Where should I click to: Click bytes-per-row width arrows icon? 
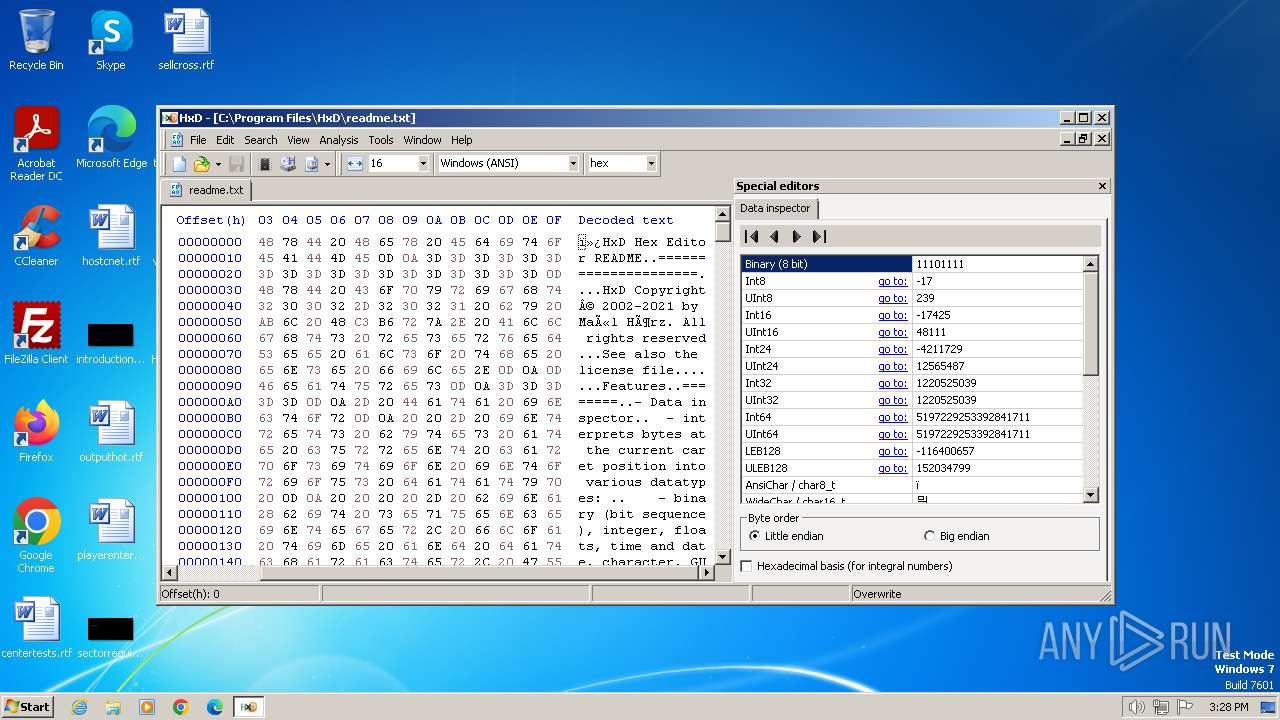point(354,163)
